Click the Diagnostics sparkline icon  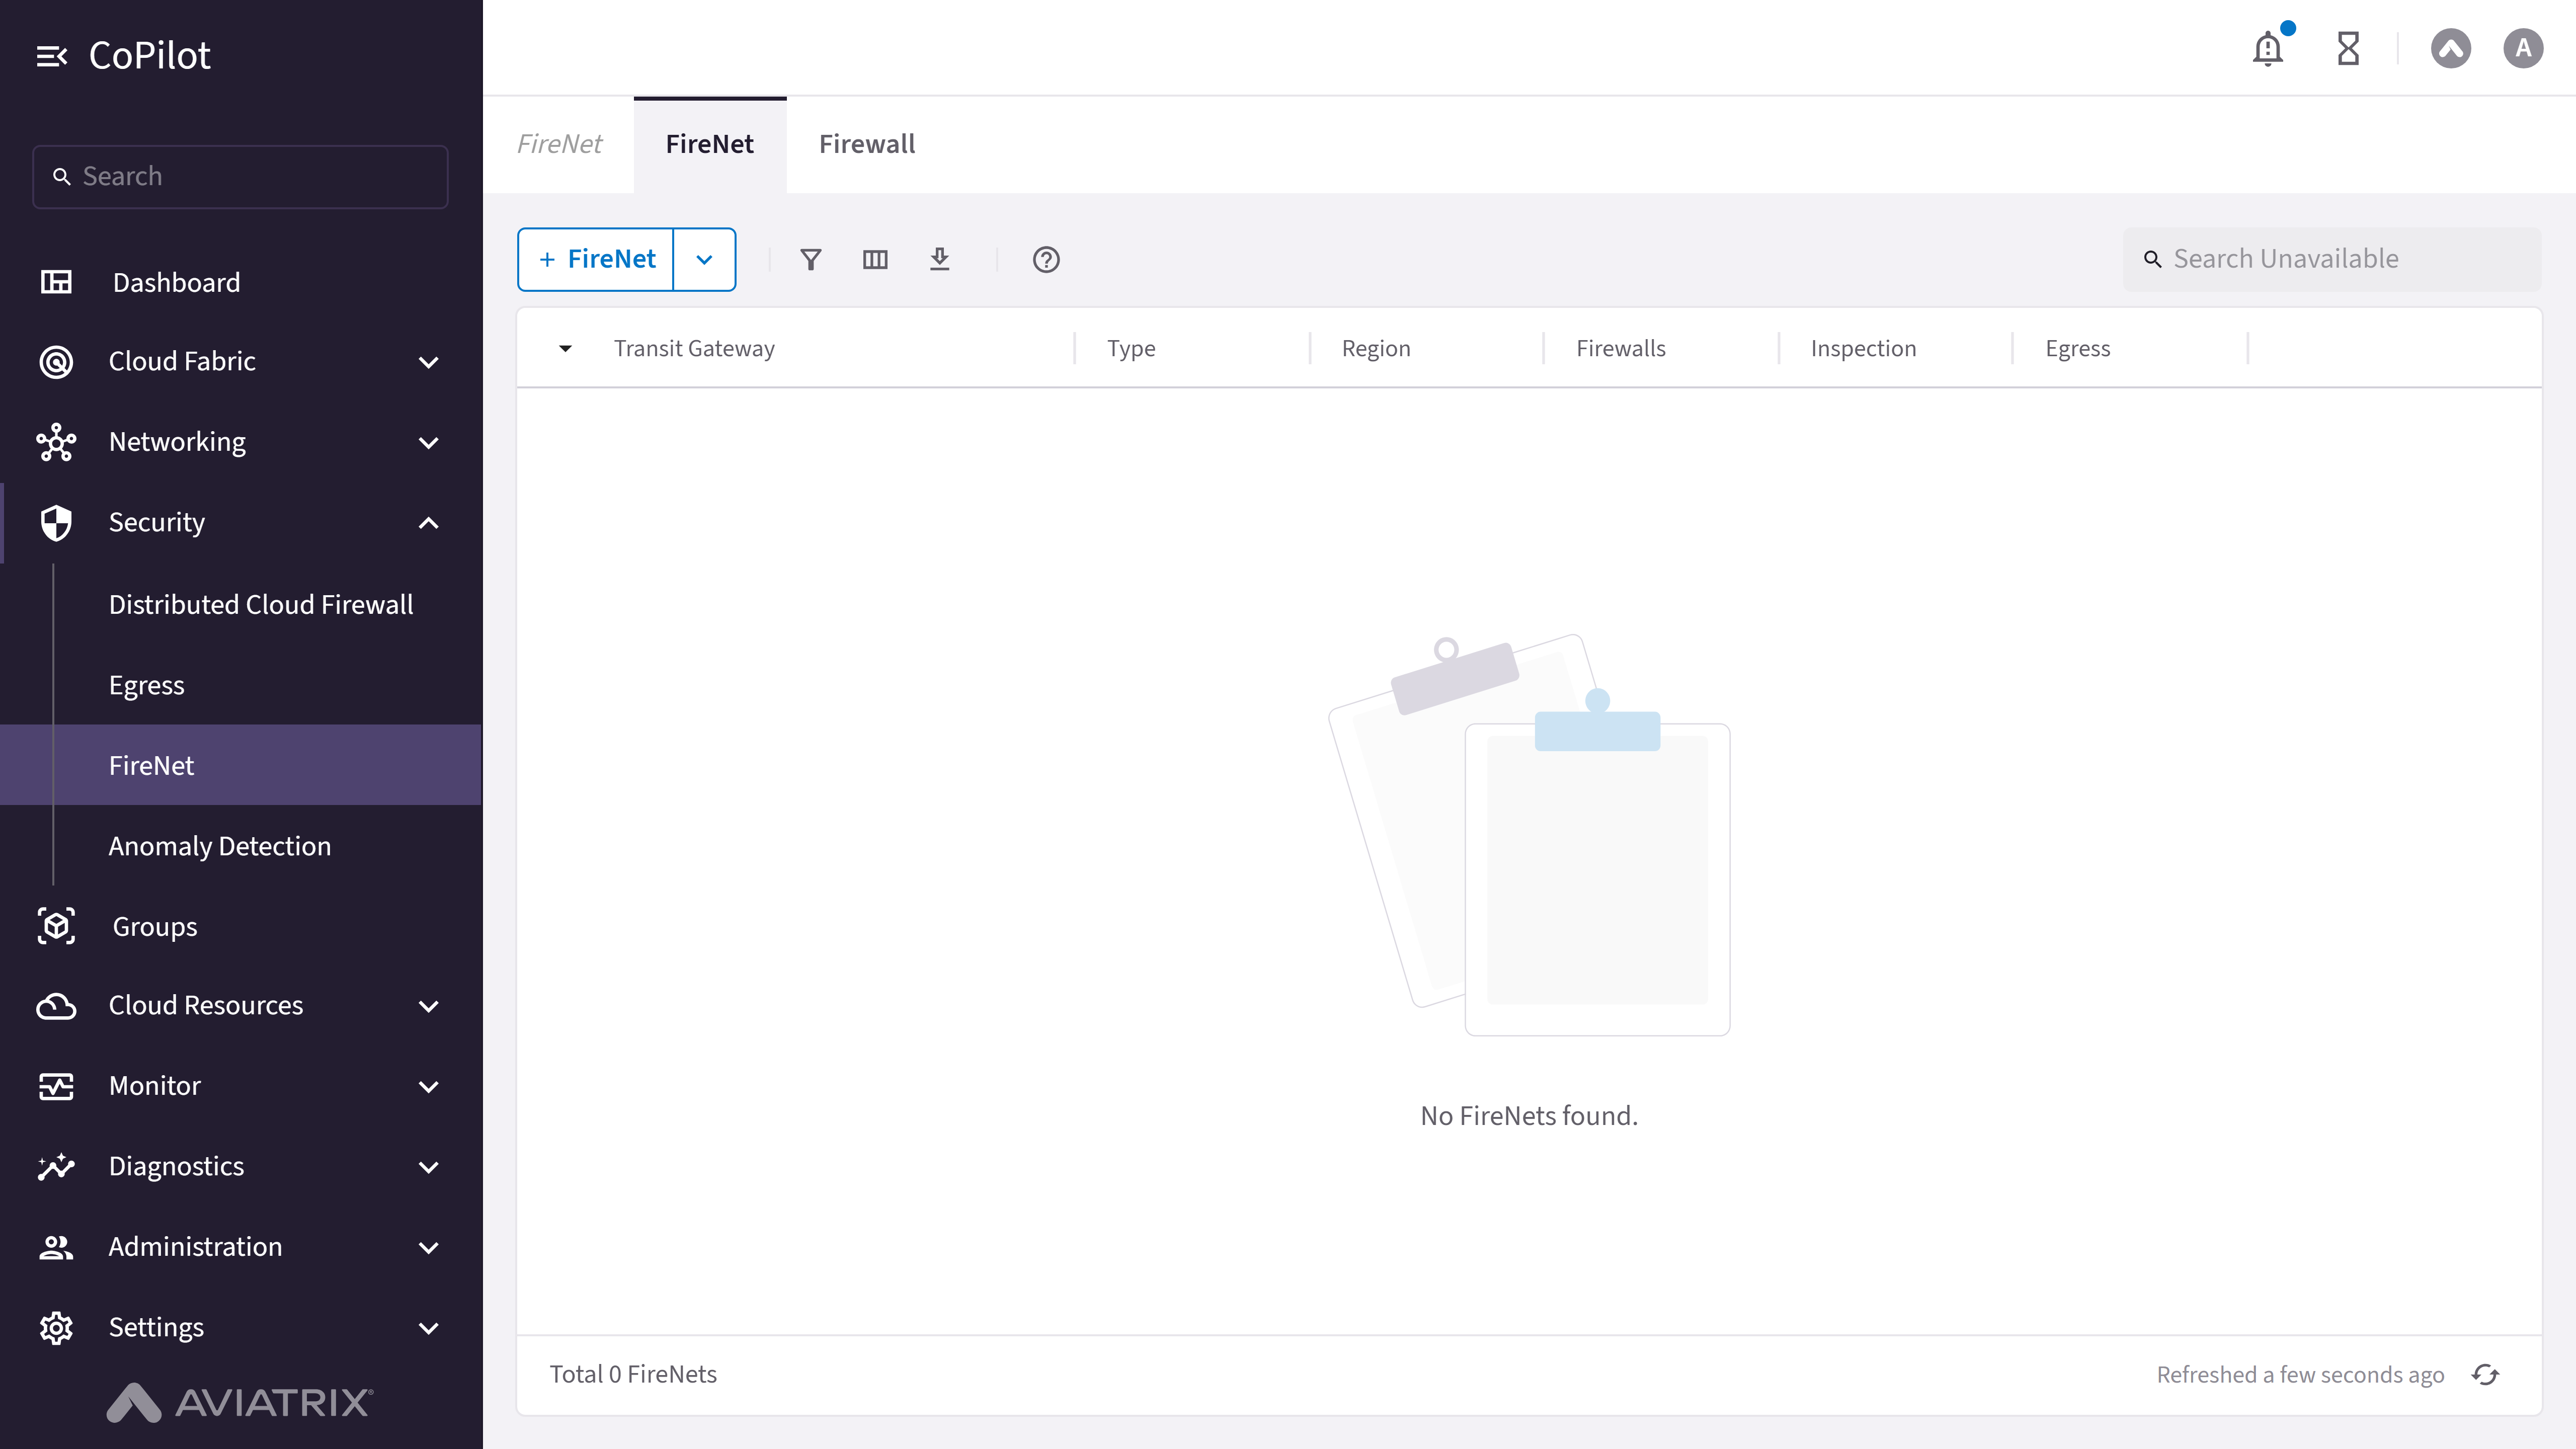click(56, 1167)
